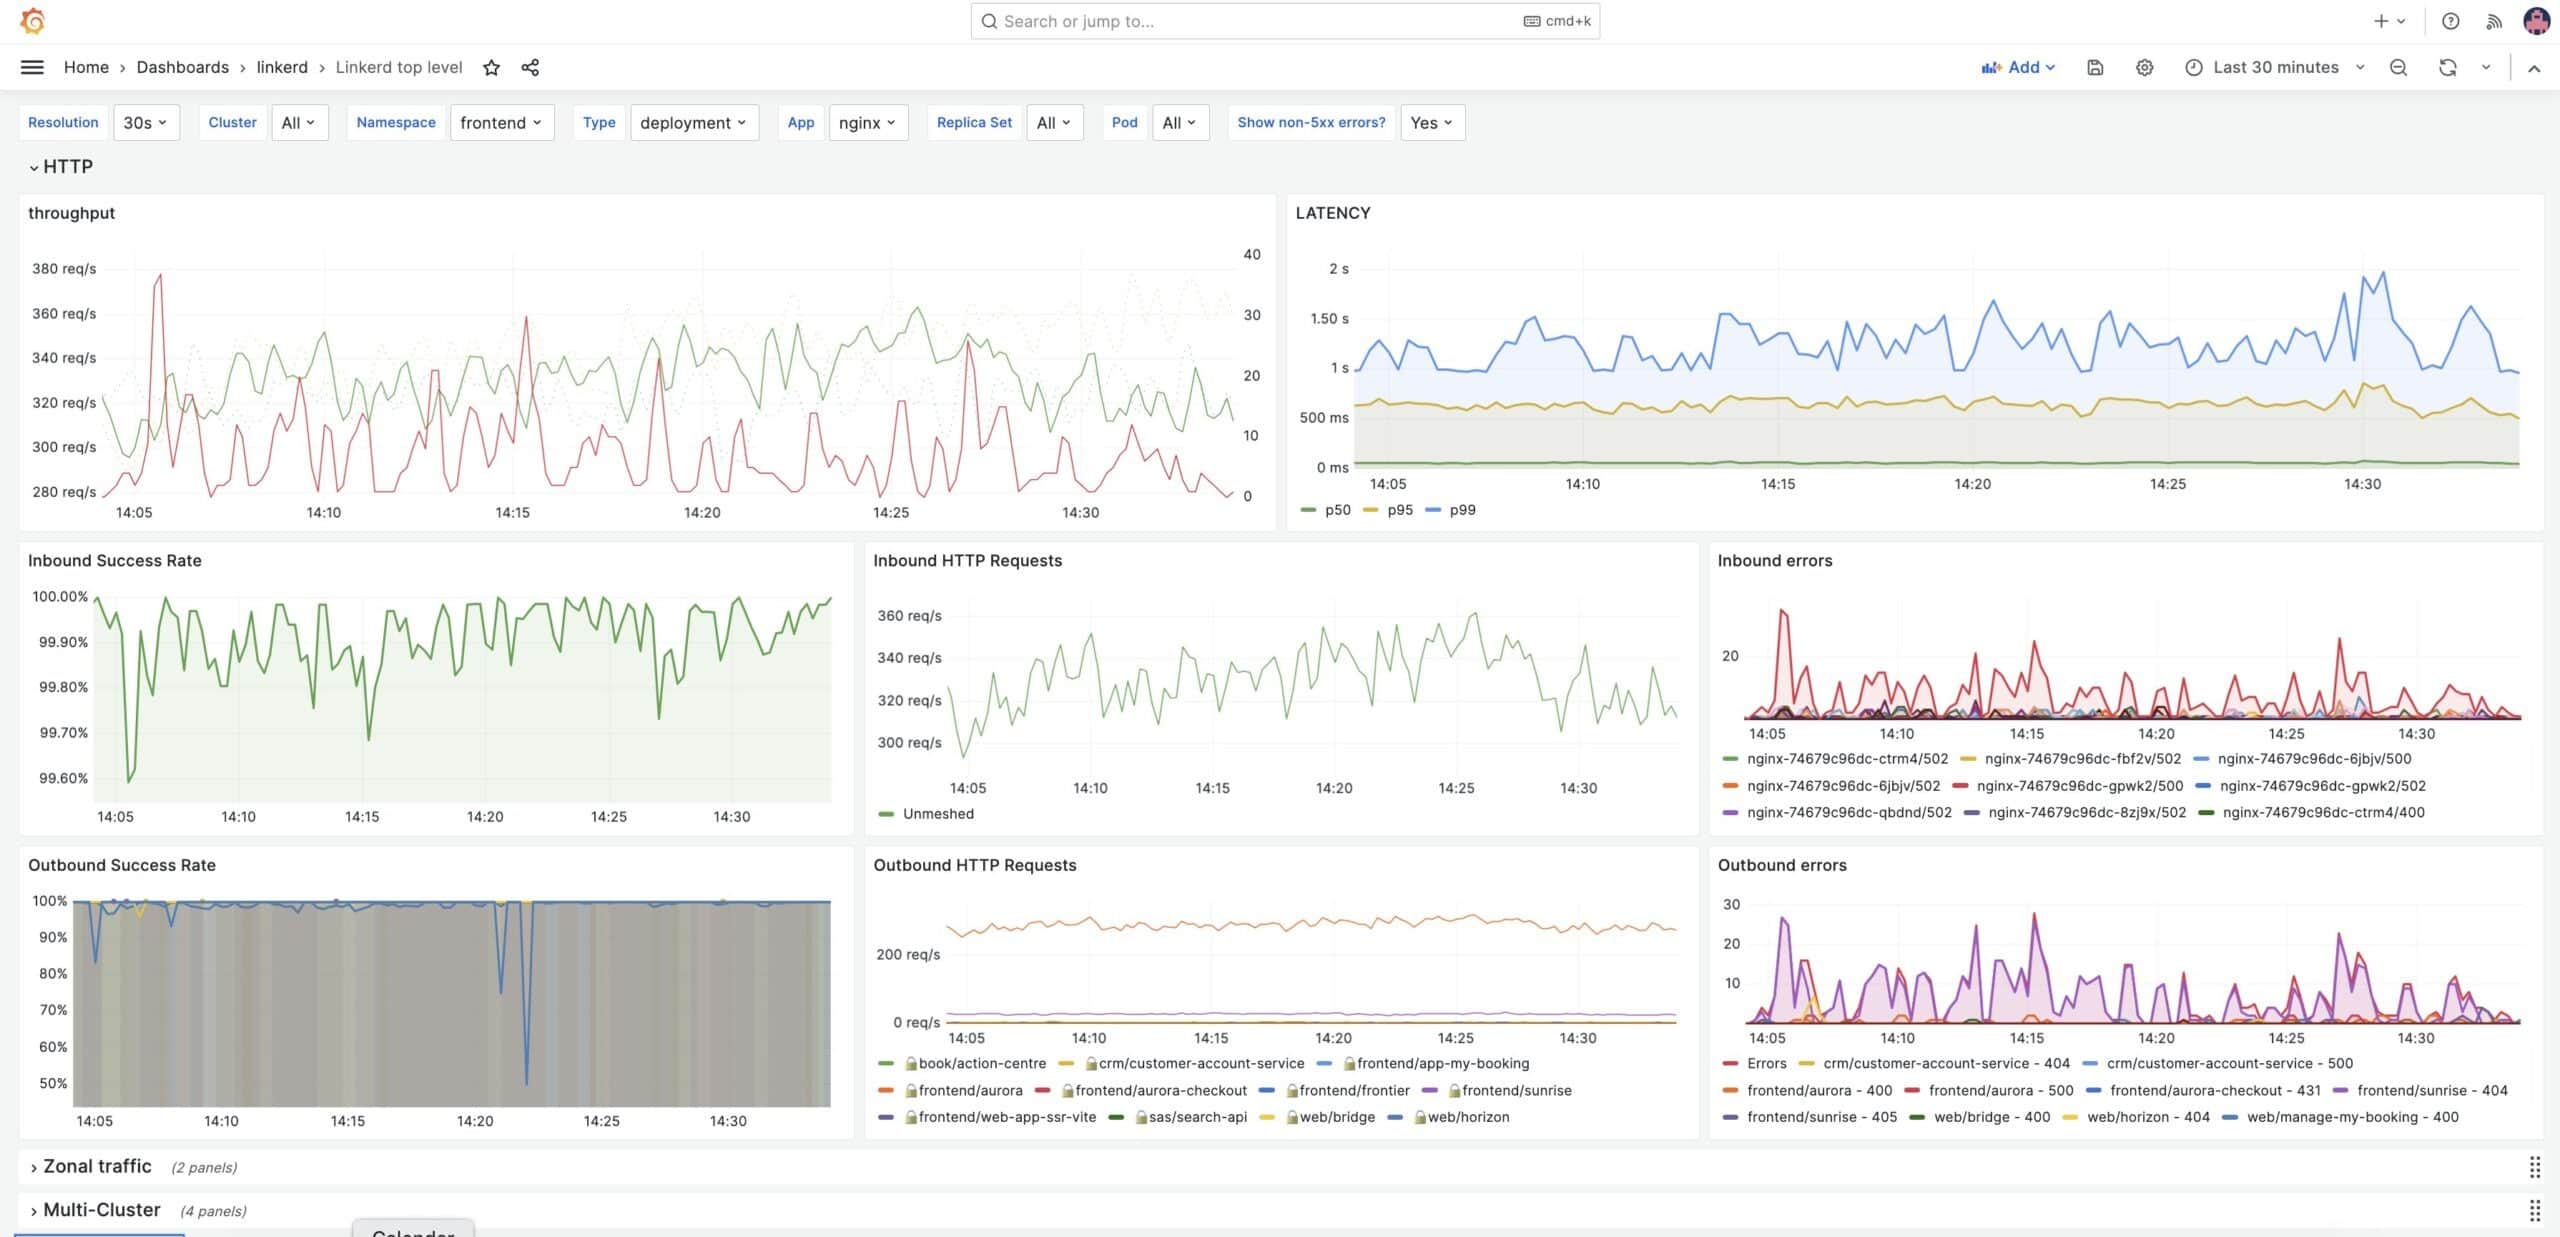Click the Search or jump to field

1285,21
